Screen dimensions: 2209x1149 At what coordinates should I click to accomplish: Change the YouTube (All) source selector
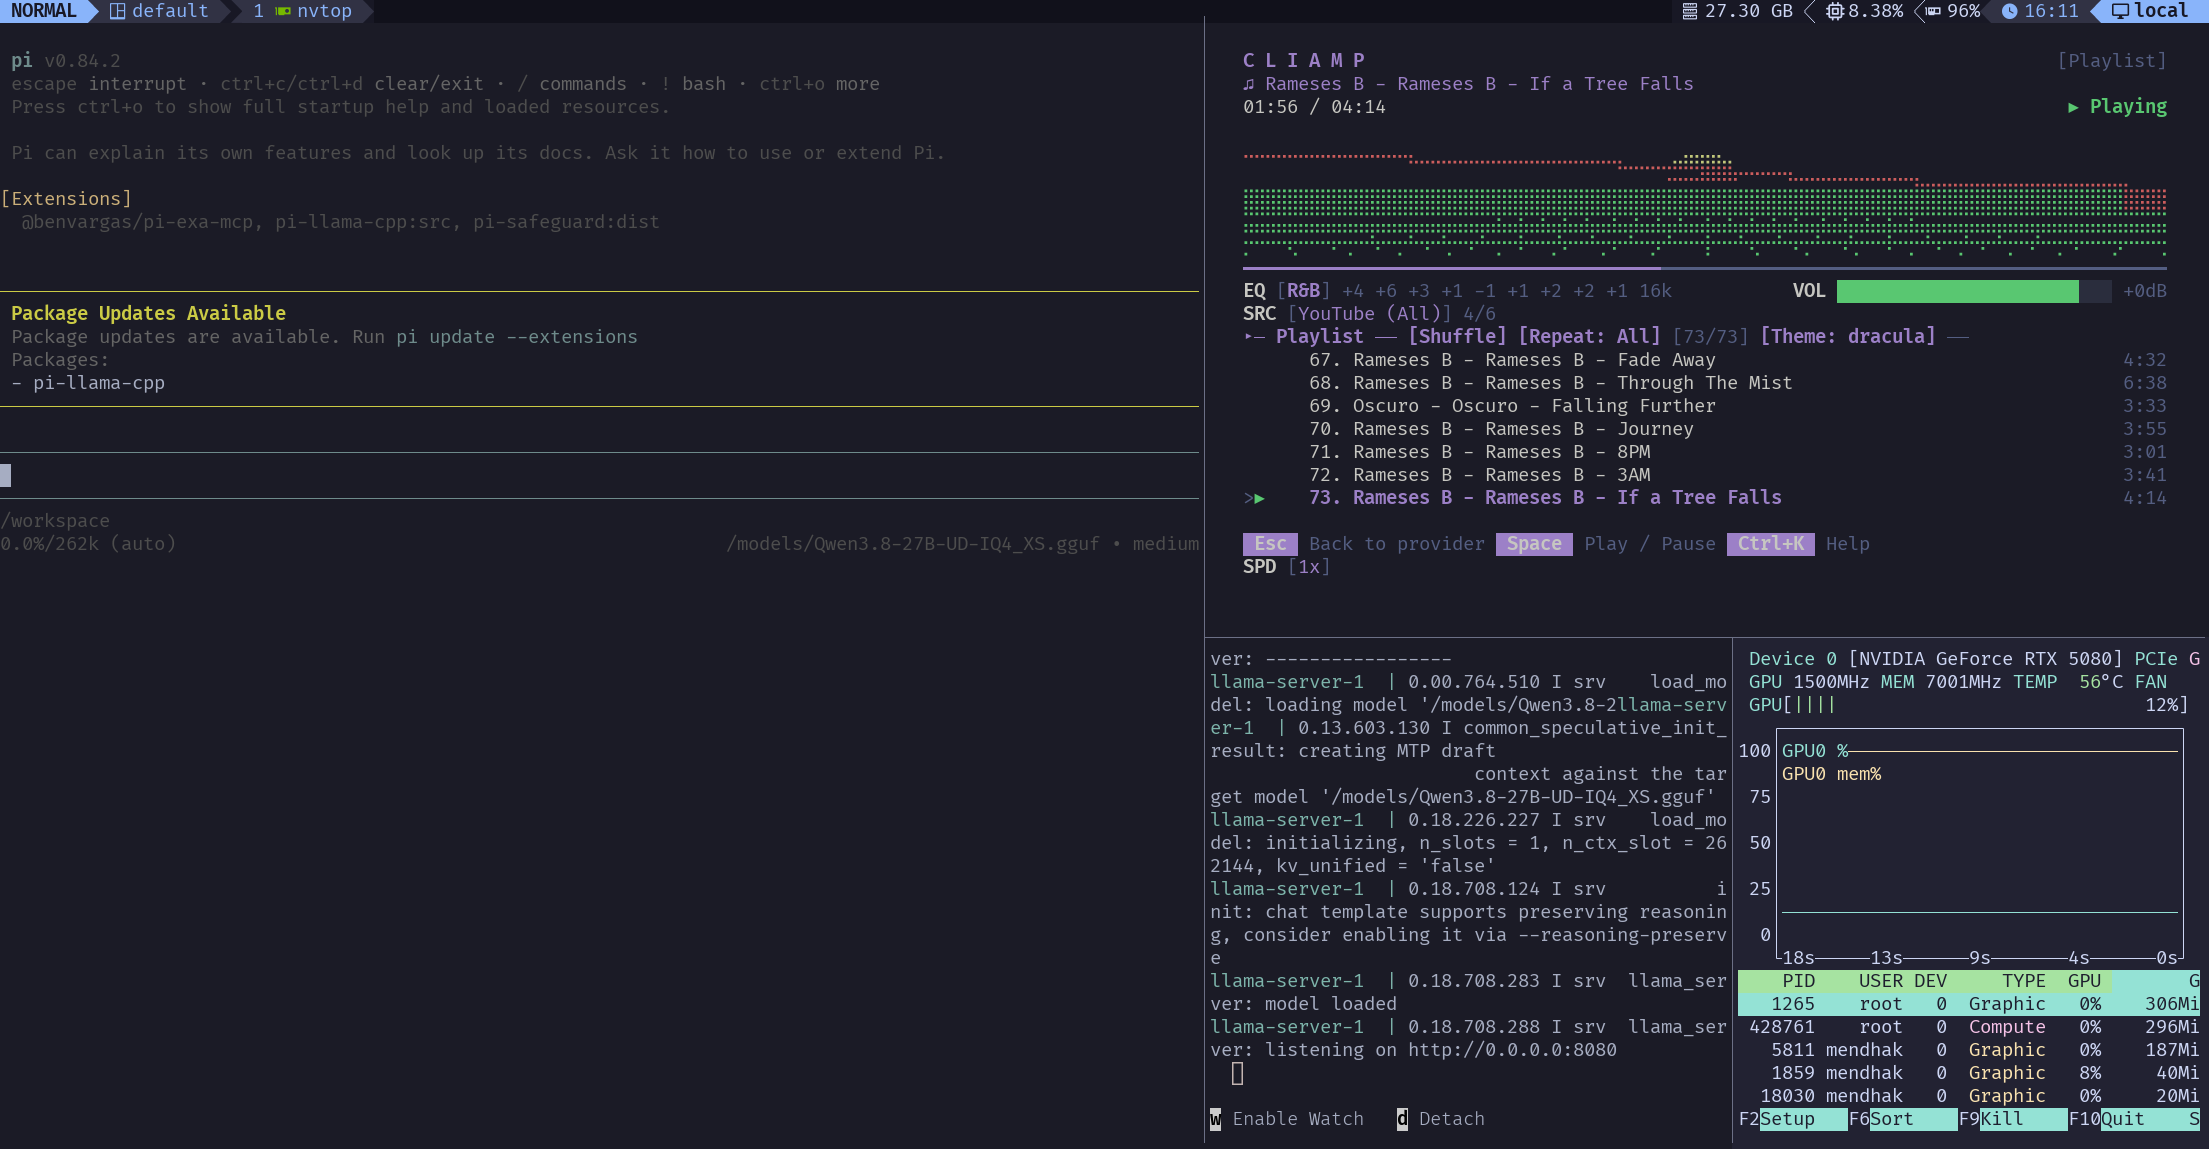click(x=1369, y=314)
